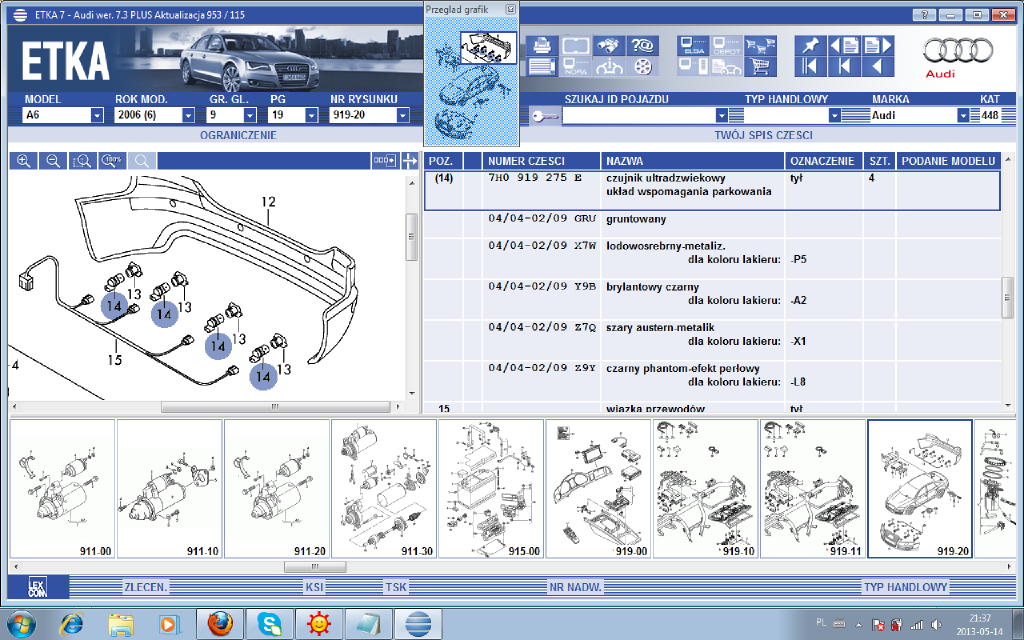Expand the TYP HANDLOWY dropdown
The image size is (1024, 640).
point(835,116)
